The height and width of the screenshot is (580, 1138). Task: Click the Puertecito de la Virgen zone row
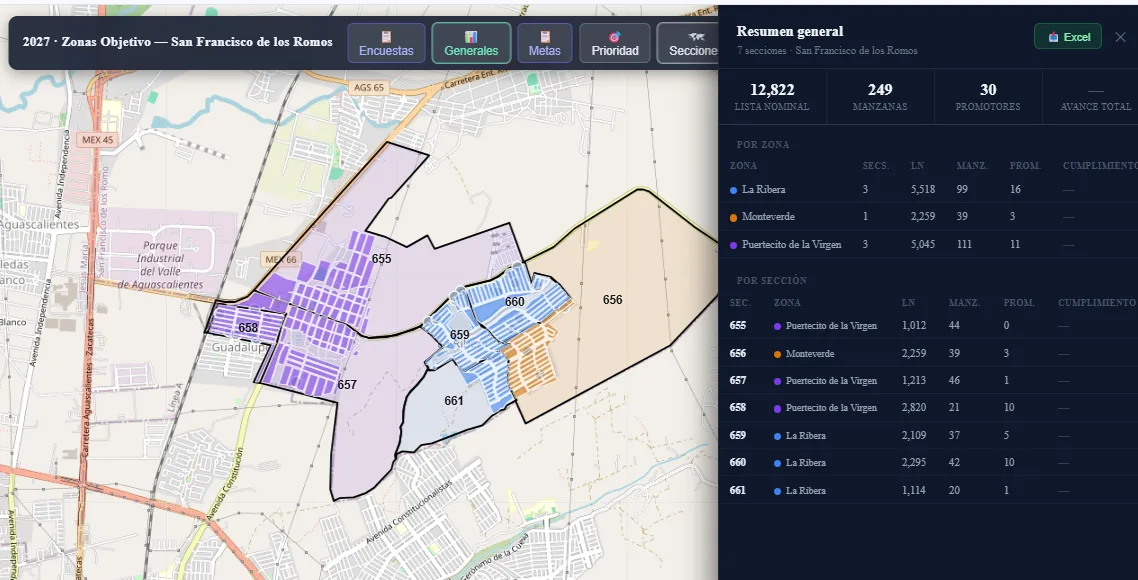pos(928,244)
